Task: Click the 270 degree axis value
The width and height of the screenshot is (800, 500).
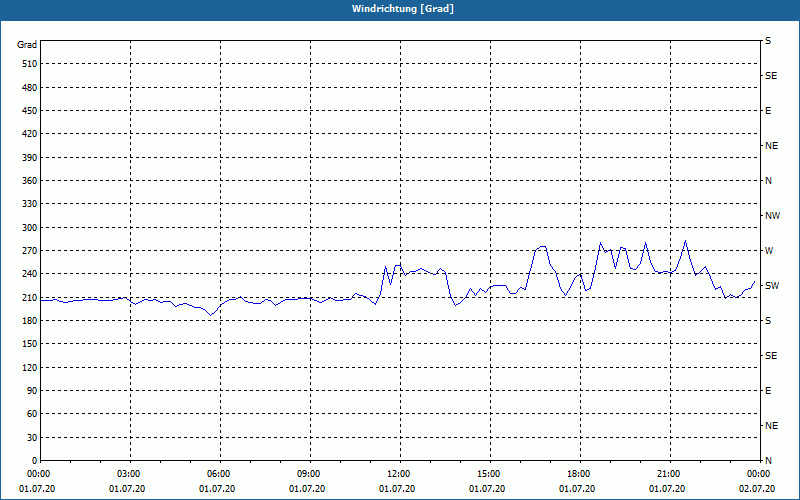Action: (29, 251)
